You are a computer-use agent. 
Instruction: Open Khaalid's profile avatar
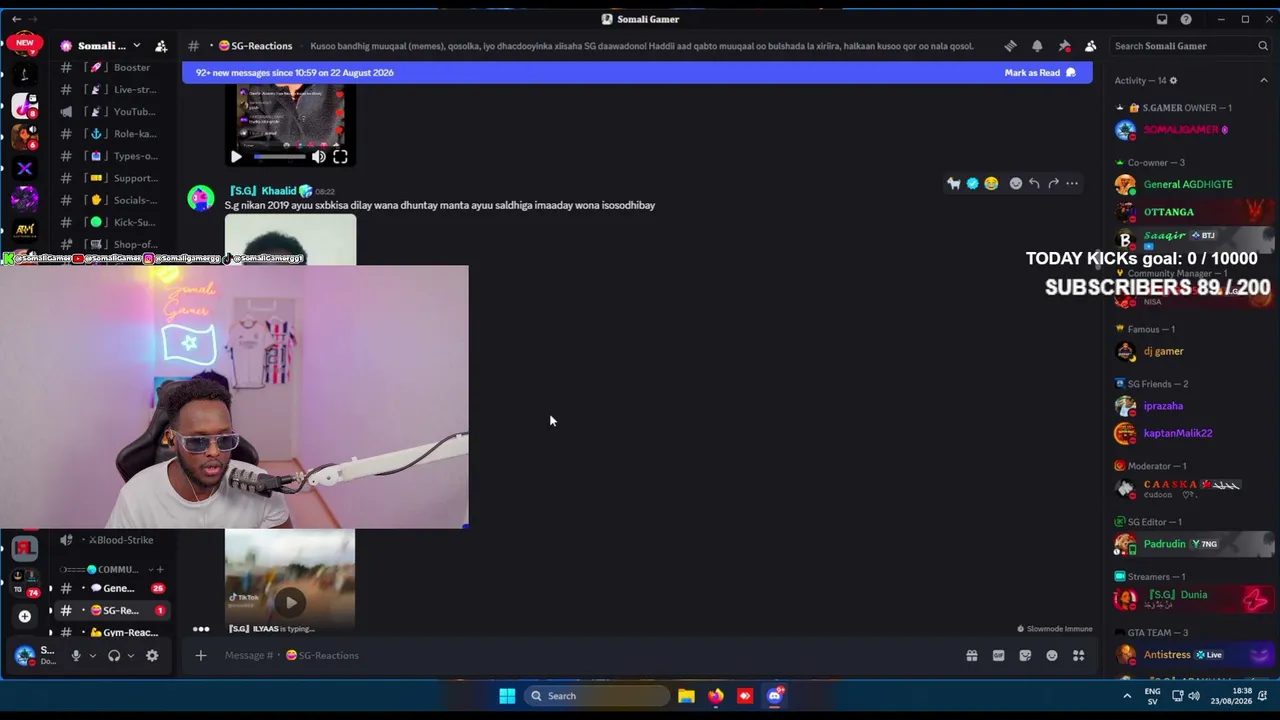click(x=201, y=198)
